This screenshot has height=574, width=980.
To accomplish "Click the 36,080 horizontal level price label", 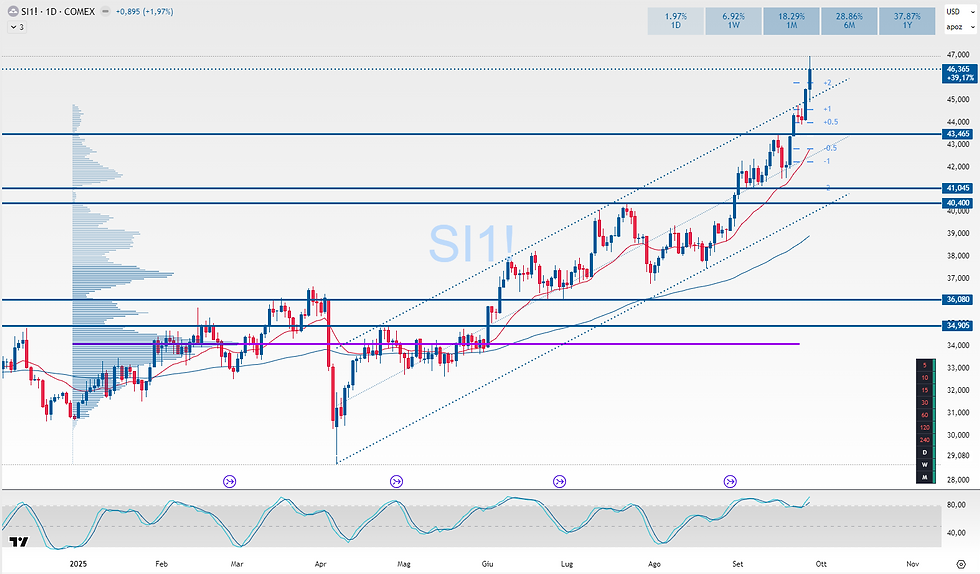I will click(x=958, y=300).
